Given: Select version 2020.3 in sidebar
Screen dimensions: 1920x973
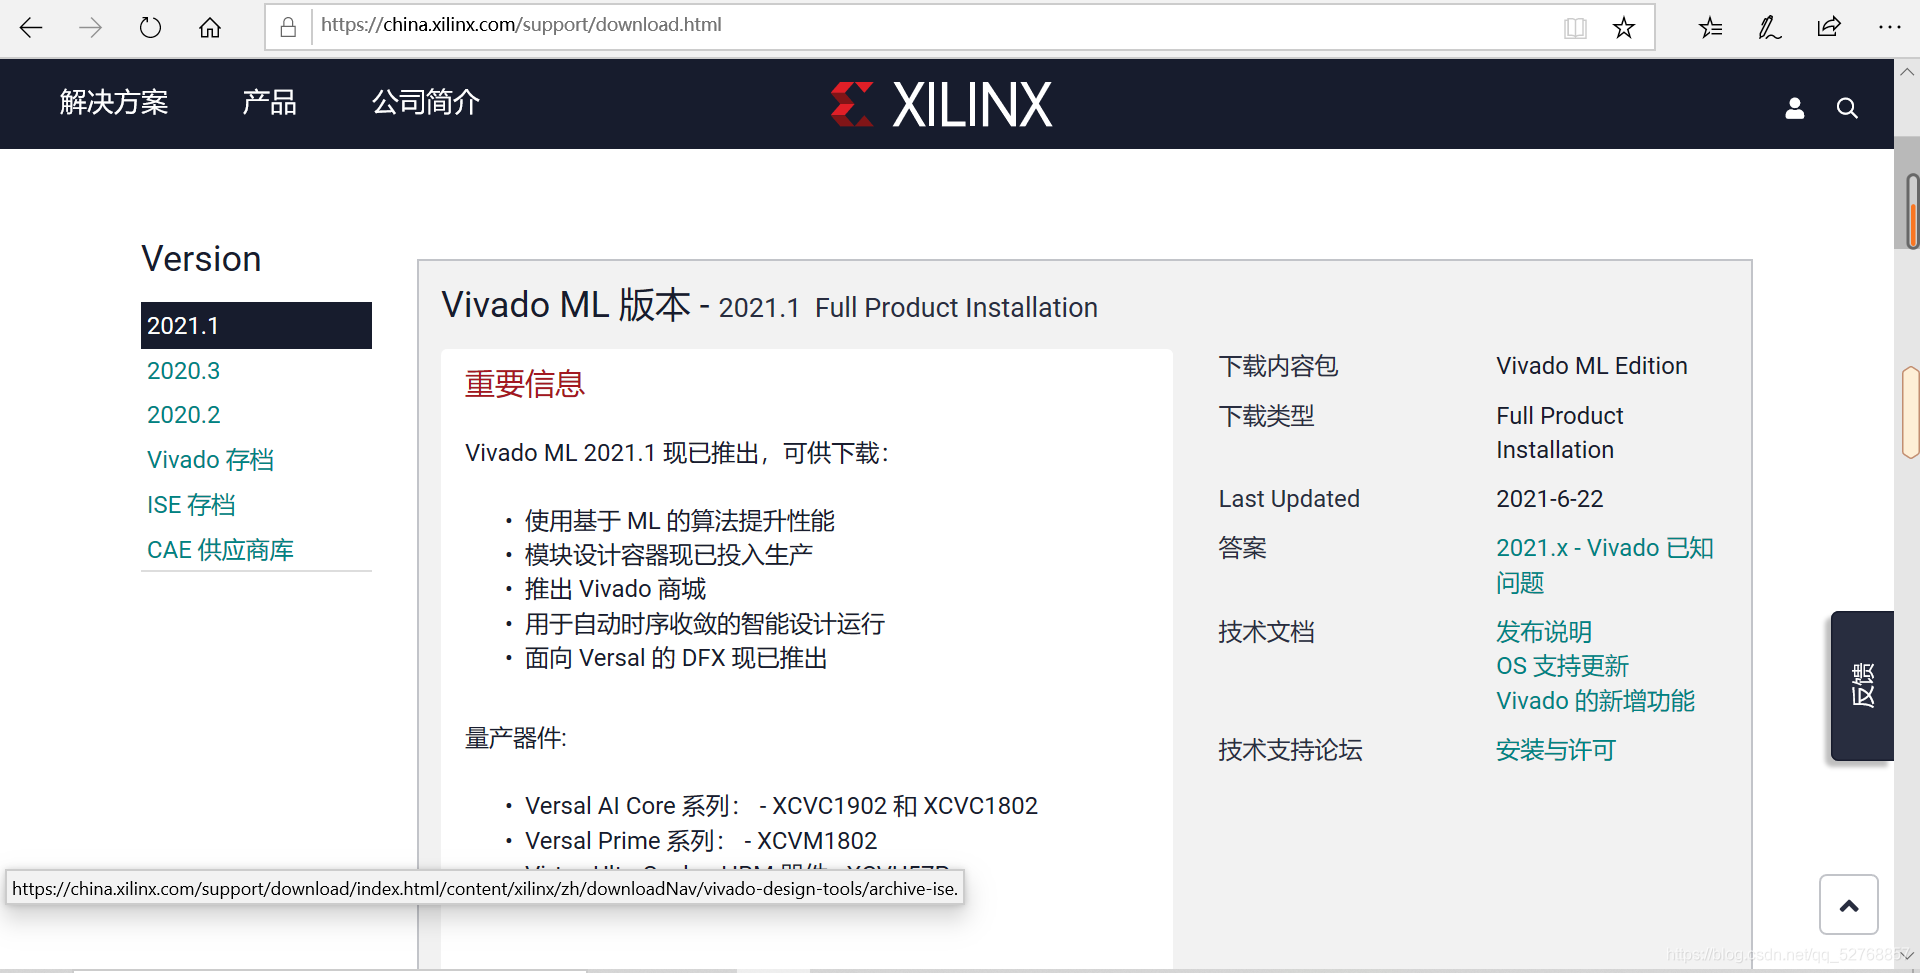Looking at the screenshot, I should pyautogui.click(x=183, y=371).
